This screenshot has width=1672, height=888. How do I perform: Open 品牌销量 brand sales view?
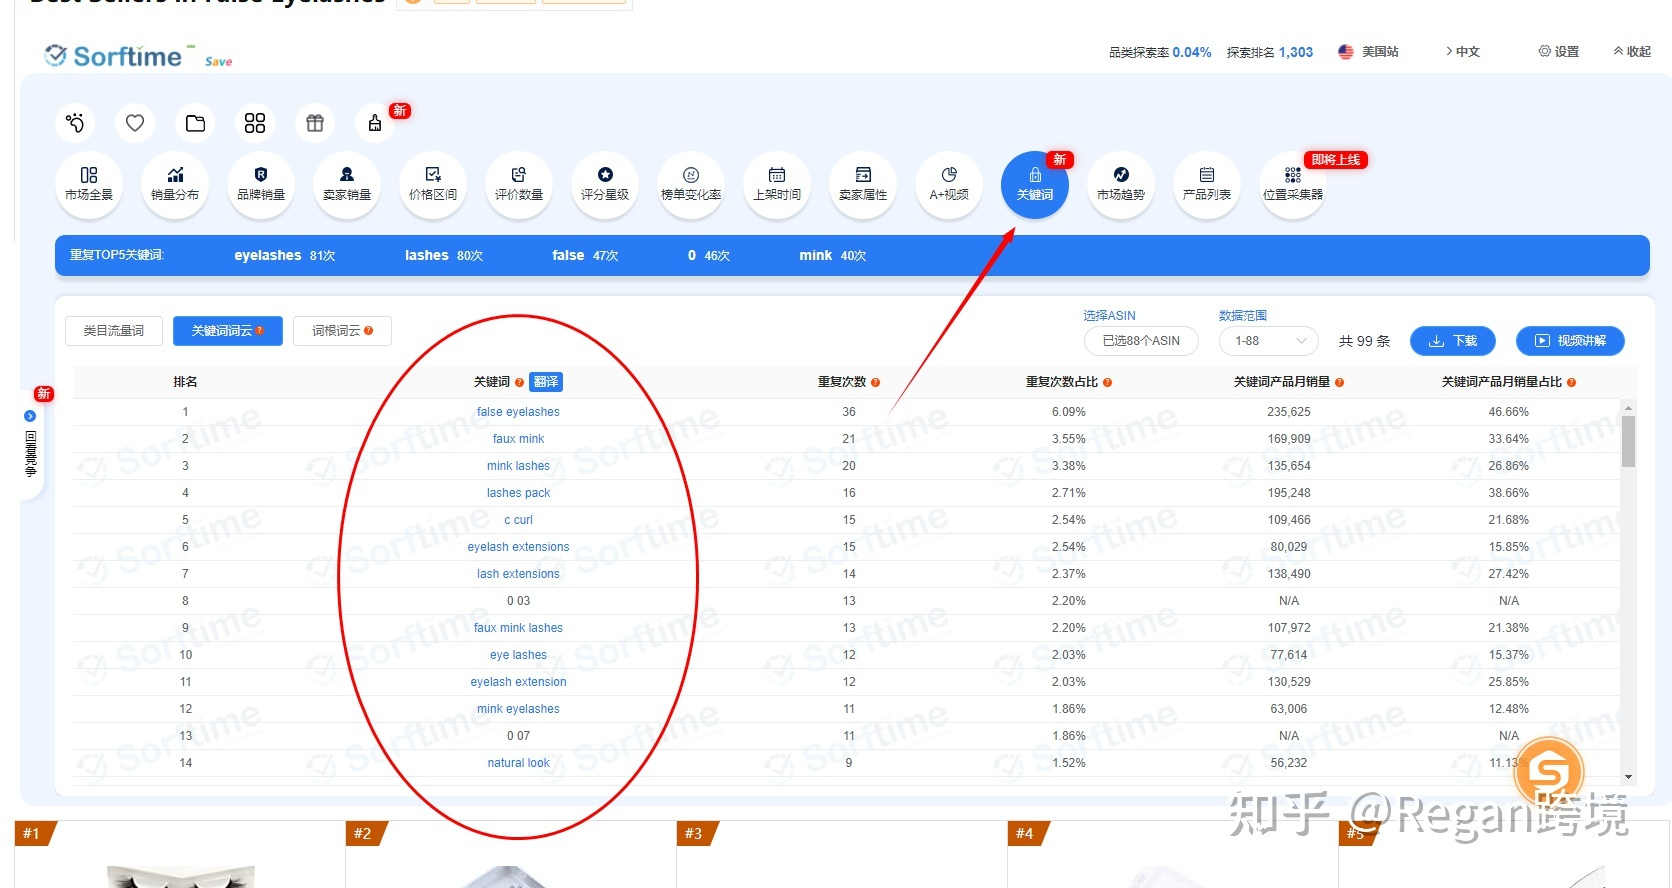tap(261, 184)
